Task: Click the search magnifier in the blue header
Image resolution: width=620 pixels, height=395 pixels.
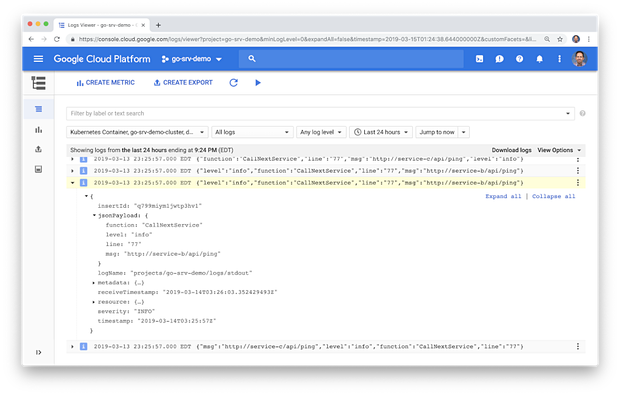Action: 252,59
